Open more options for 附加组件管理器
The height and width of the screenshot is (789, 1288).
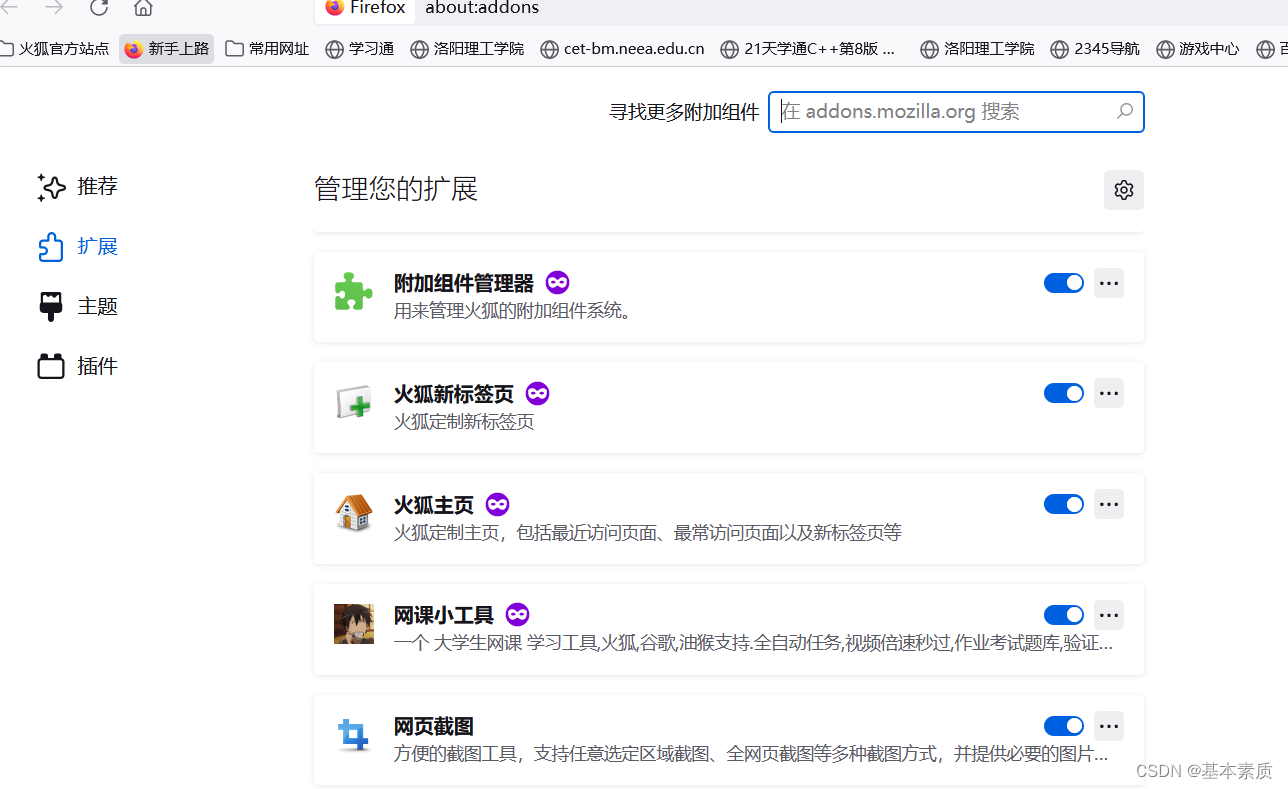click(1109, 283)
